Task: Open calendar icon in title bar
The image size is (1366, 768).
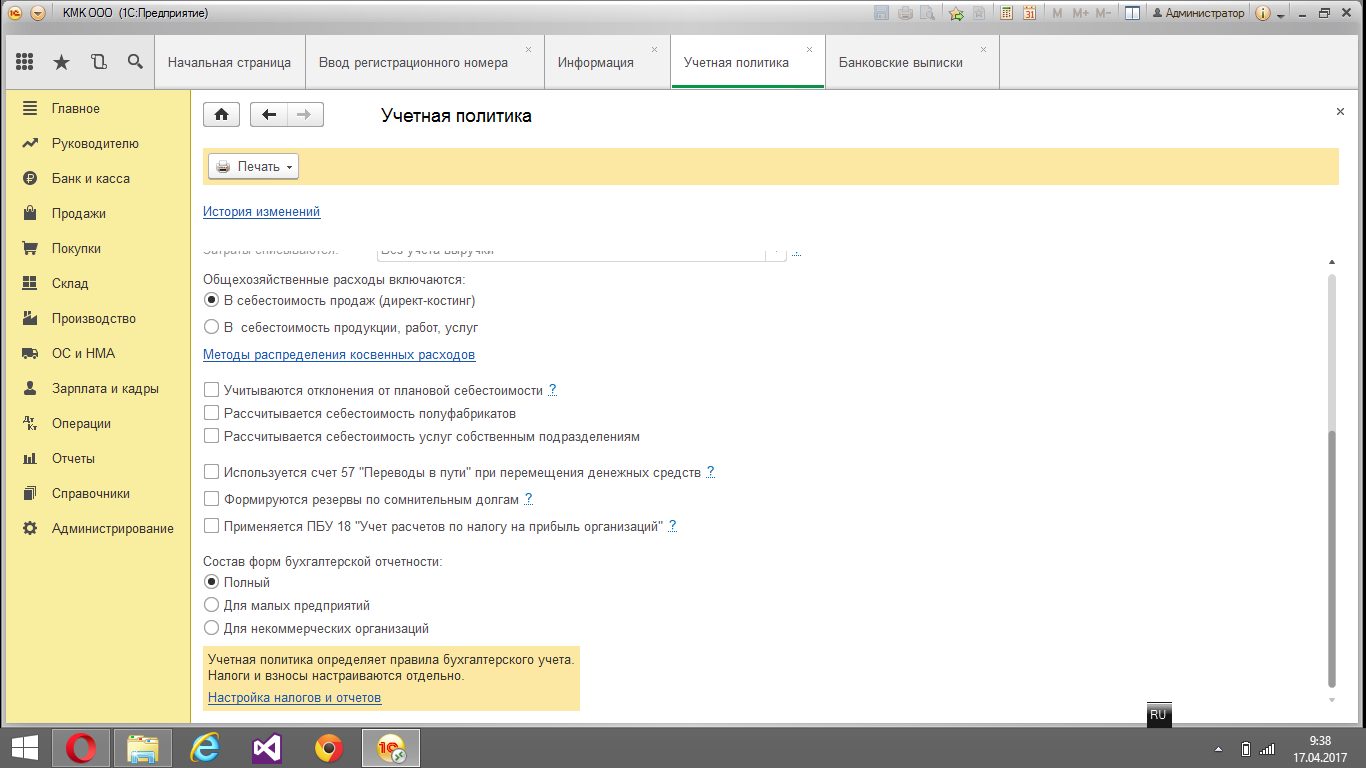Action: tap(1029, 13)
